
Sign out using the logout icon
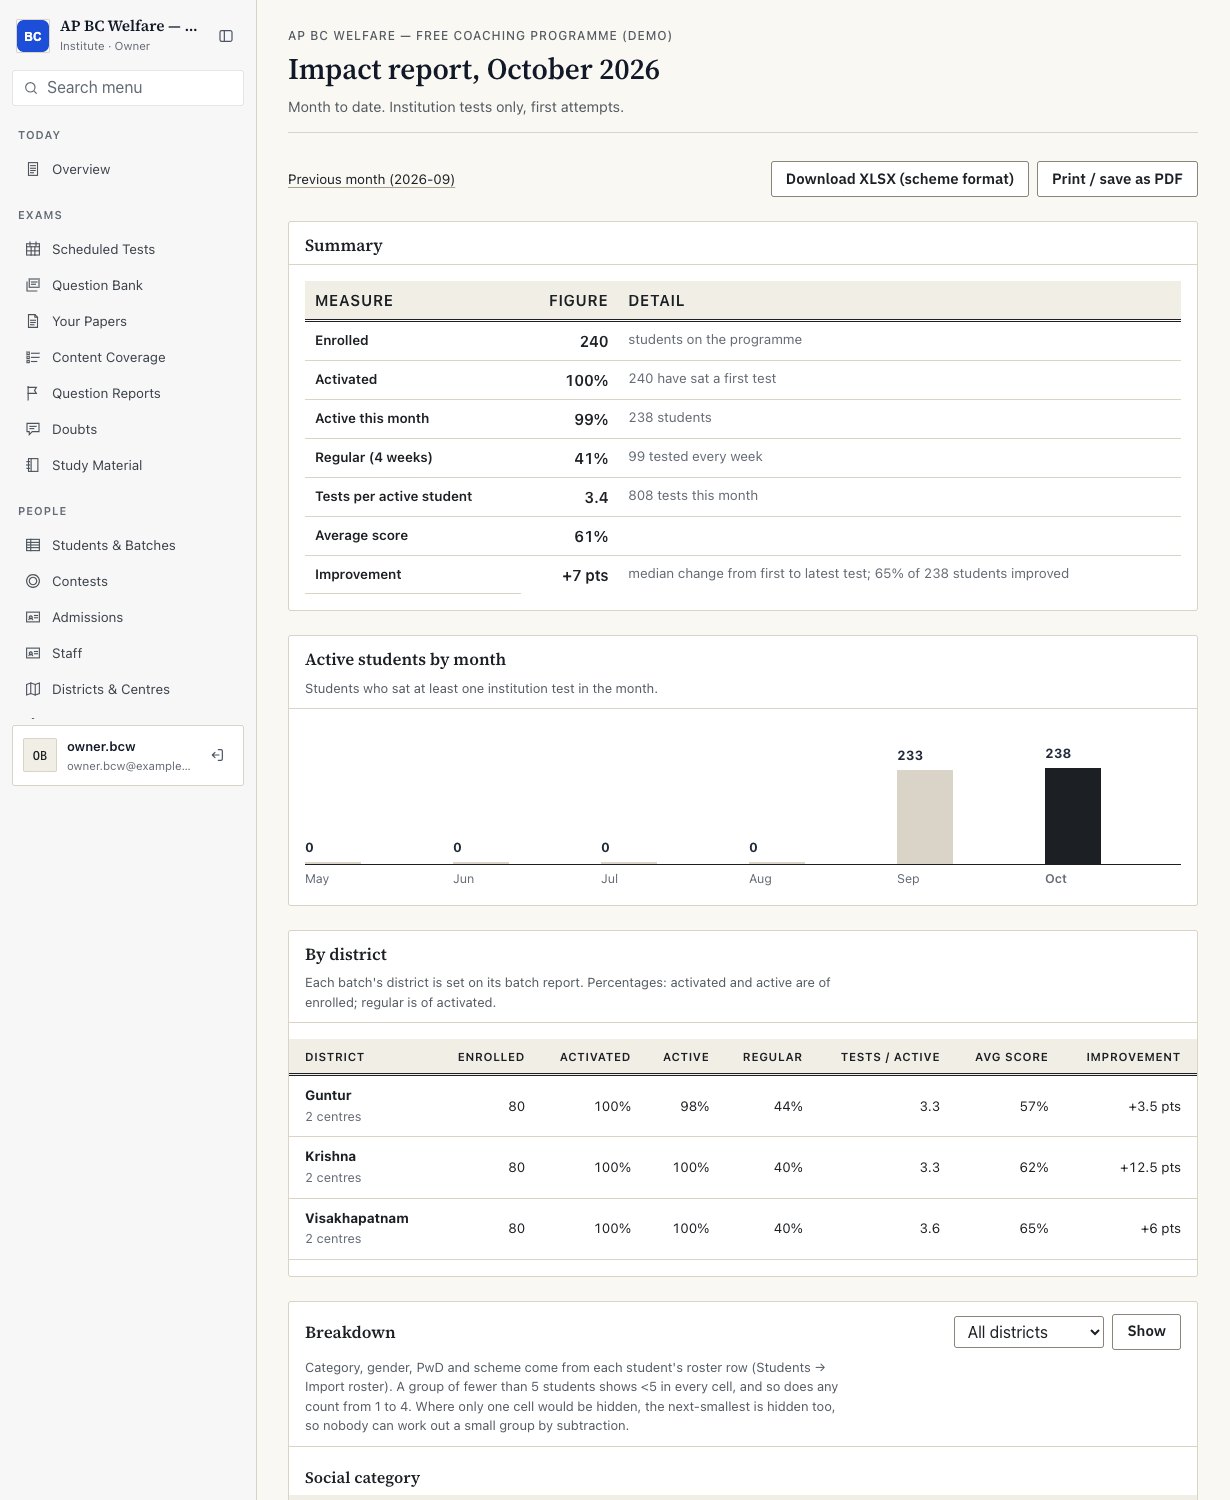tap(217, 755)
